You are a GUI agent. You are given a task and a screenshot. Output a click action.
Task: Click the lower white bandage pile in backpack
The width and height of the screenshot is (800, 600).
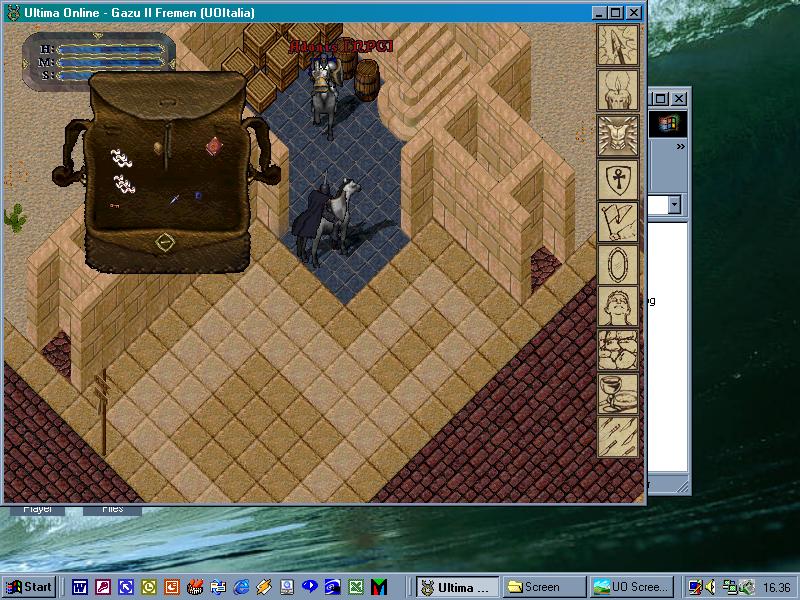coord(124,184)
